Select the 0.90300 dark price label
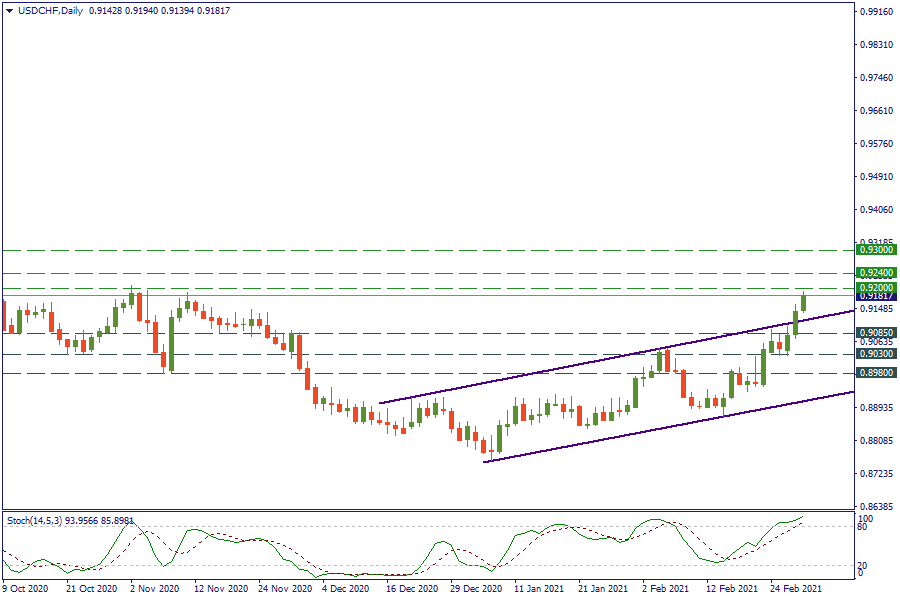The height and width of the screenshot is (600, 900). [x=876, y=354]
